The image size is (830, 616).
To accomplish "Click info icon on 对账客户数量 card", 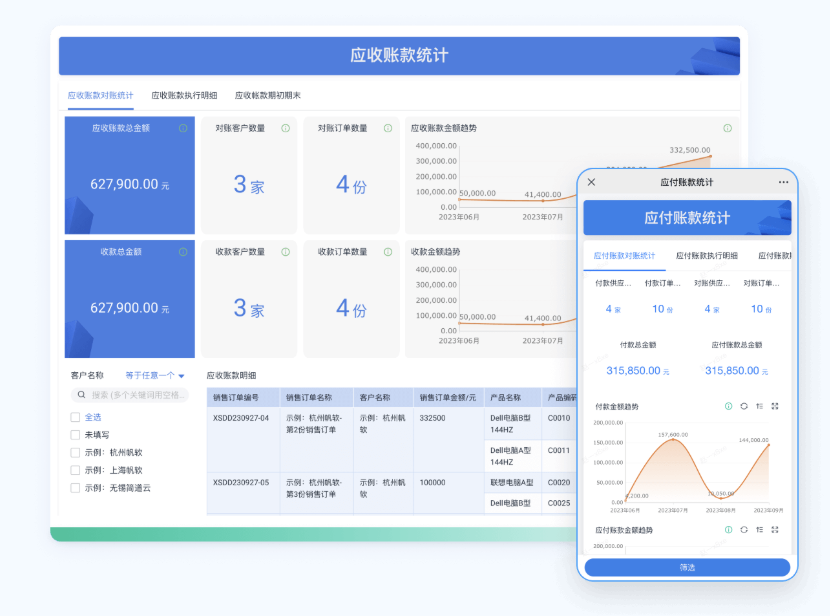I will point(285,128).
